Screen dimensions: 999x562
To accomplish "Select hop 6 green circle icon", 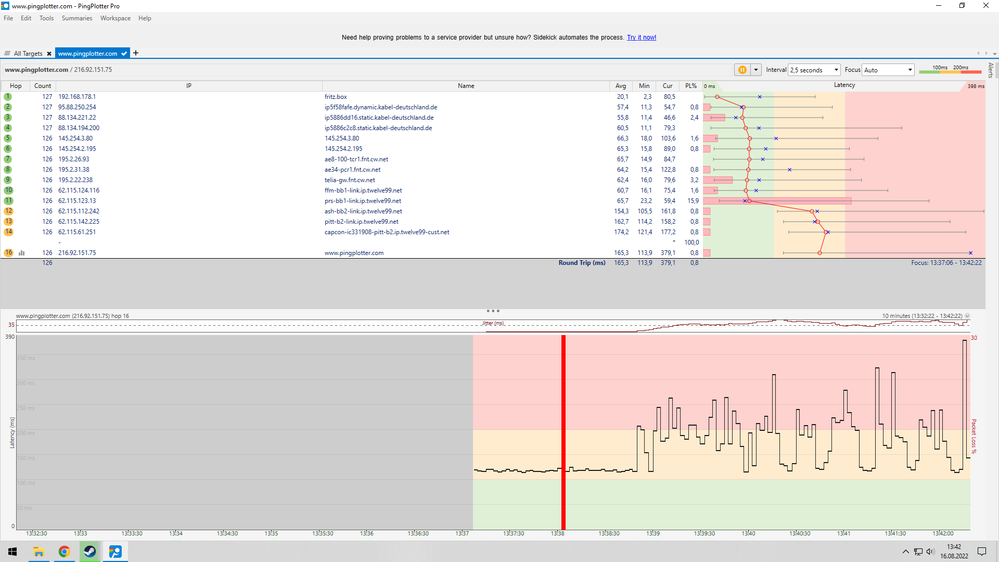I will 8,148.
